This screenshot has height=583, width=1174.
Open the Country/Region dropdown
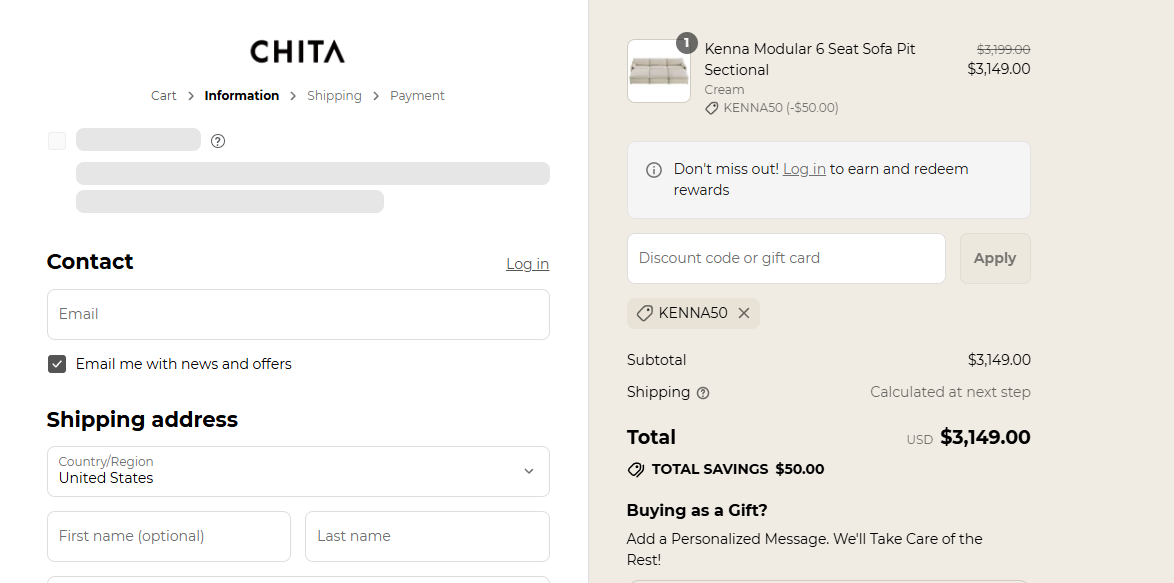click(298, 471)
